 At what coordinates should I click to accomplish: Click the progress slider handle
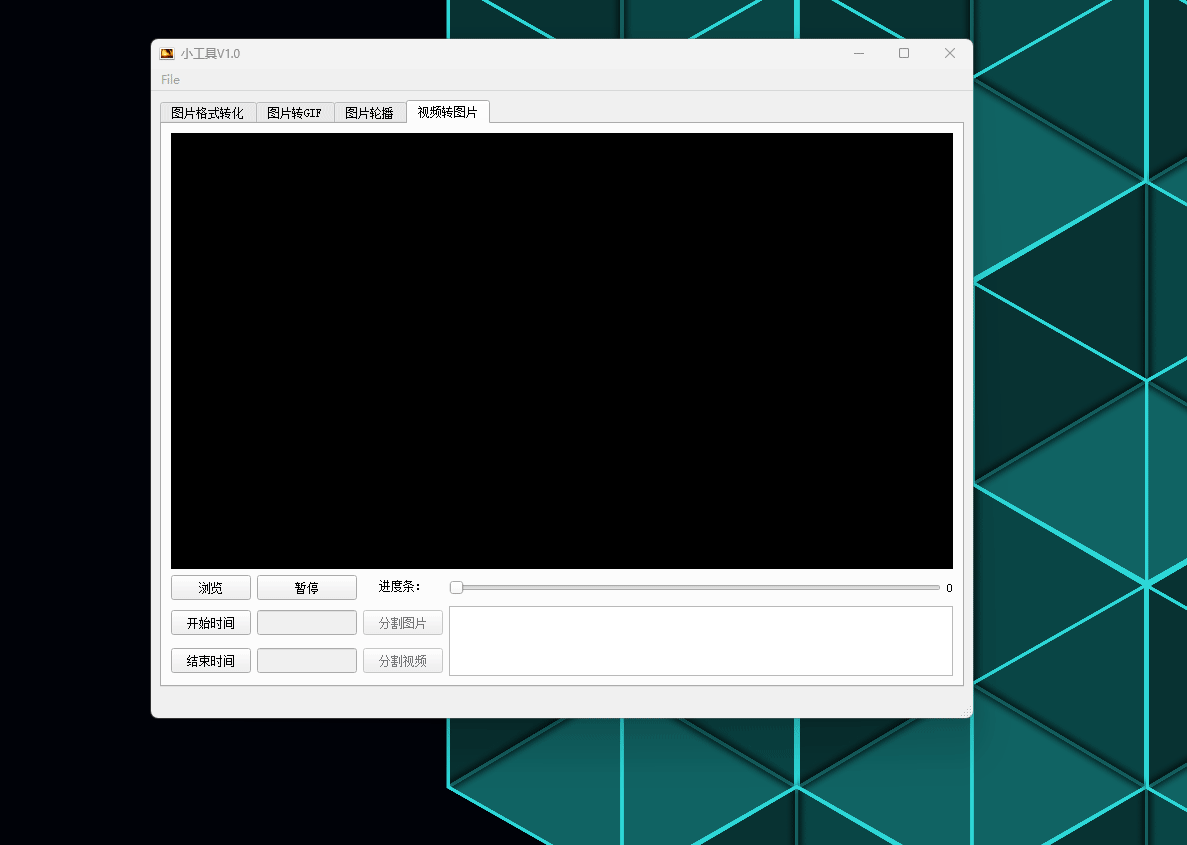tap(456, 588)
